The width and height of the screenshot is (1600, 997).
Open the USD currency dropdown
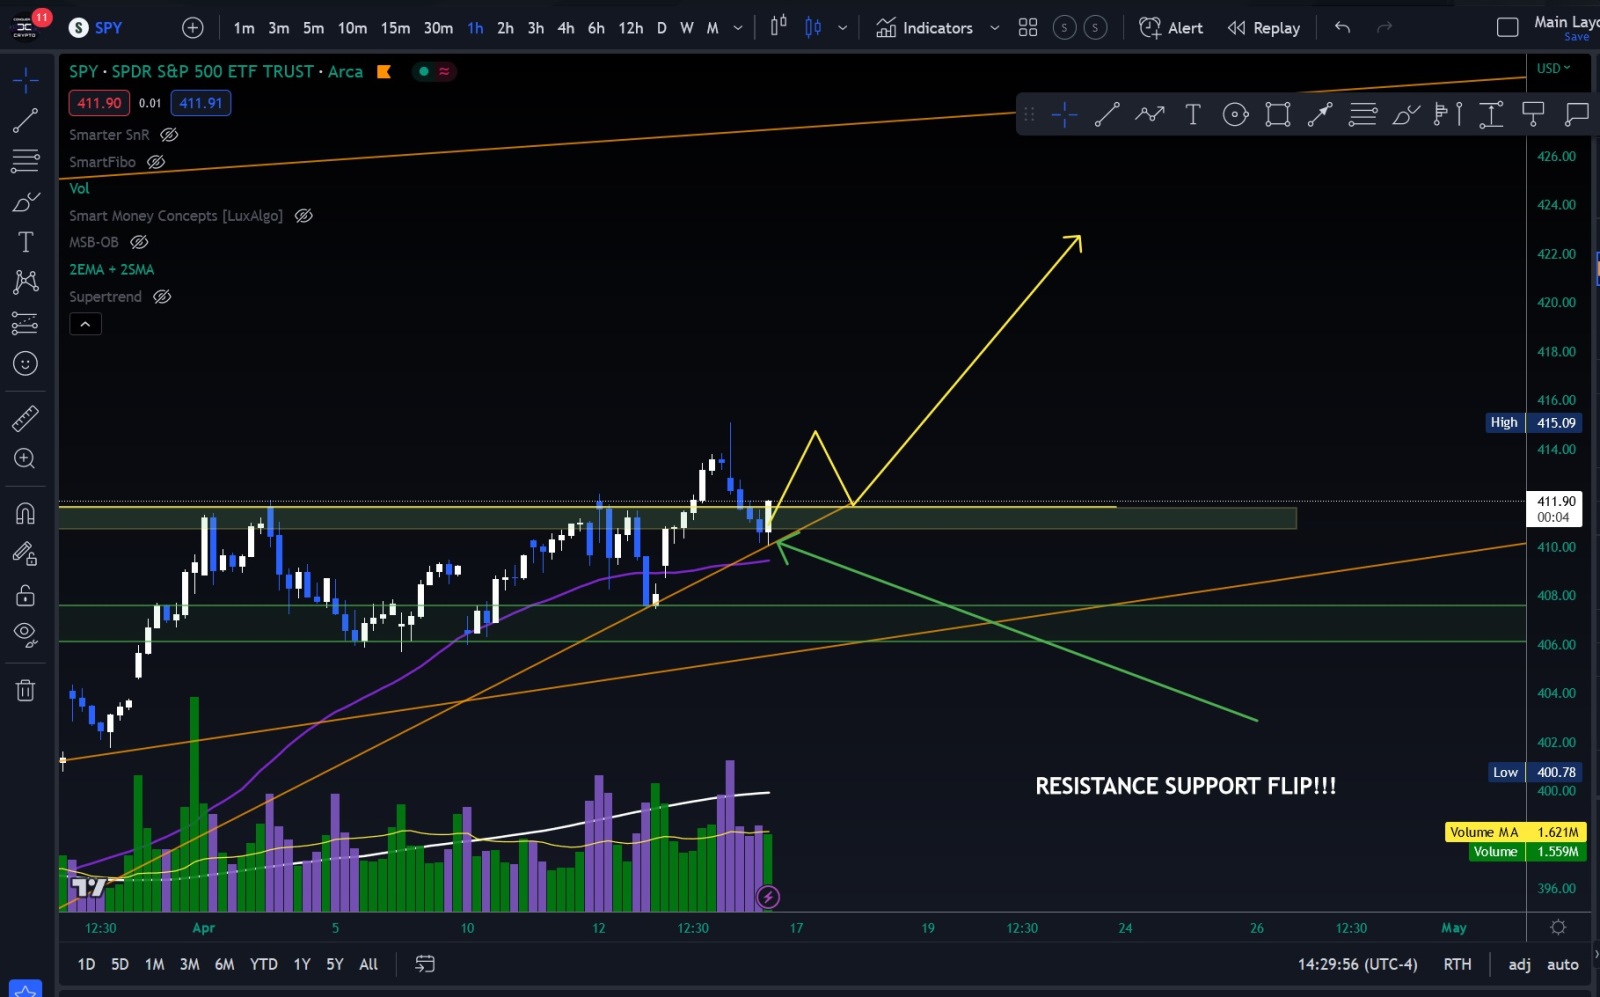coord(1553,68)
